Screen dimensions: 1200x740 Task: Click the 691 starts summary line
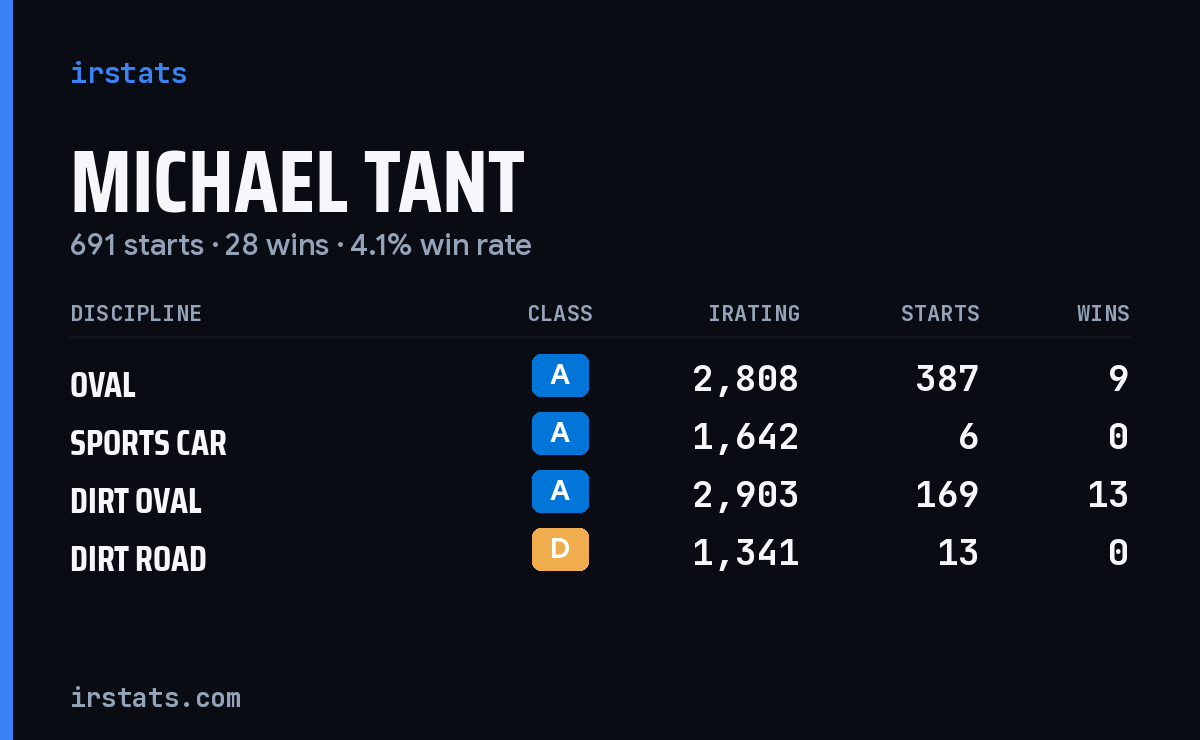[300, 245]
